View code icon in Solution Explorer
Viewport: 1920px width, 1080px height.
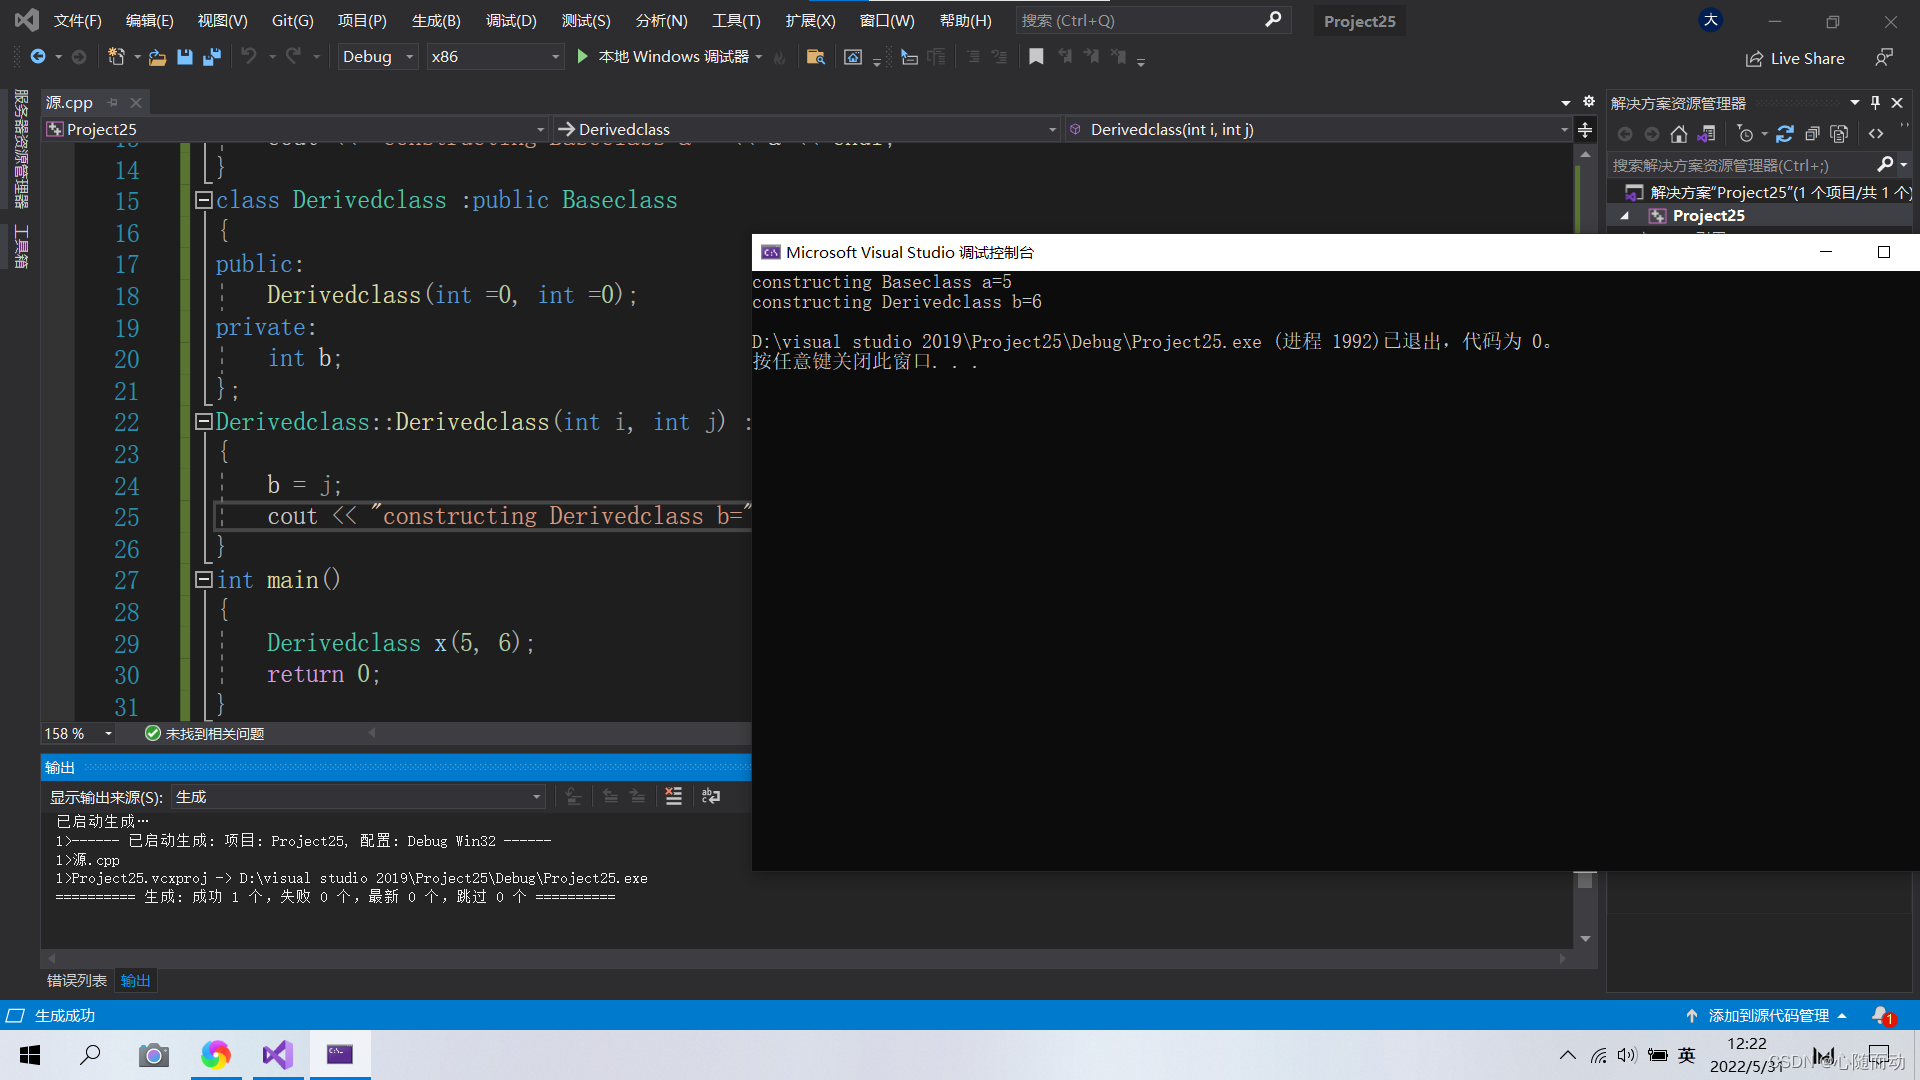click(1876, 134)
